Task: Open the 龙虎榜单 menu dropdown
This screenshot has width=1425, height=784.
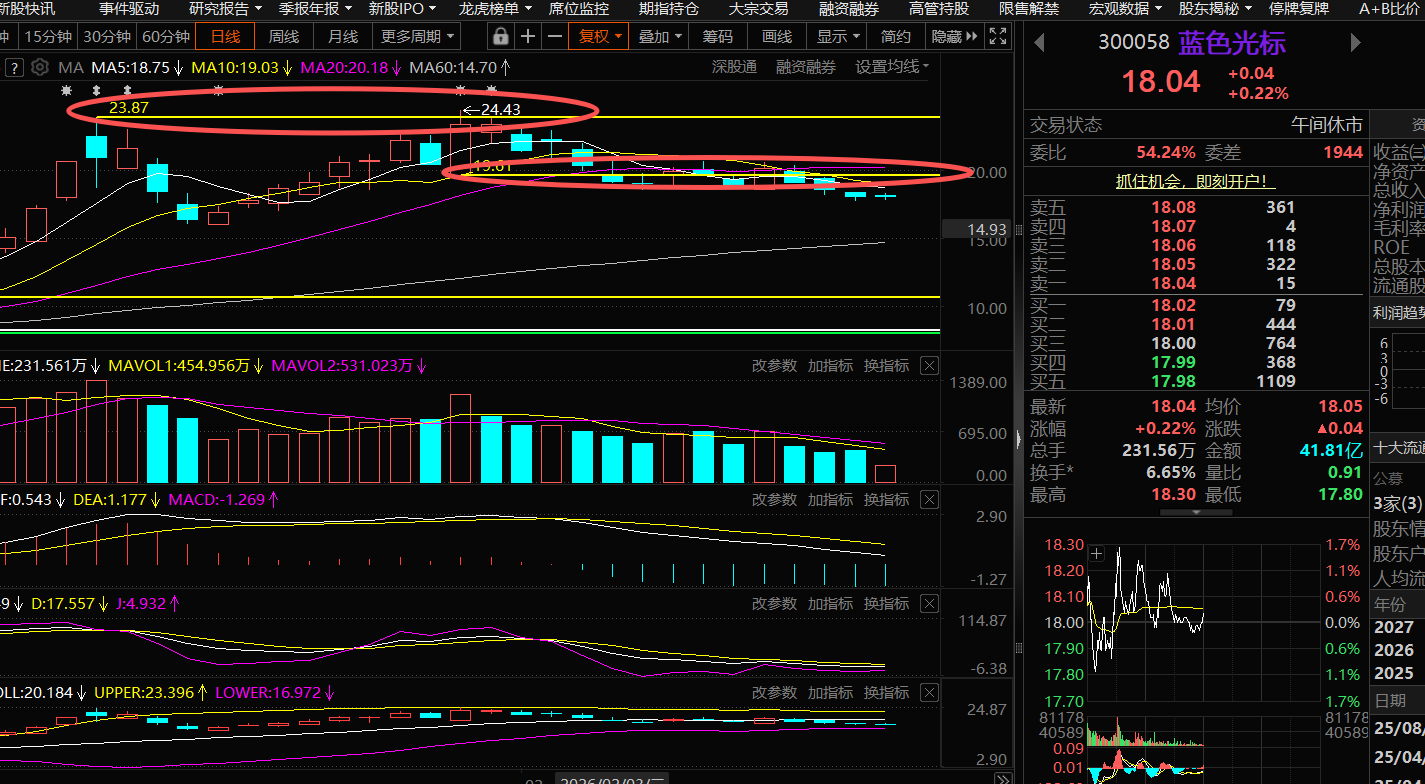Action: tap(495, 9)
